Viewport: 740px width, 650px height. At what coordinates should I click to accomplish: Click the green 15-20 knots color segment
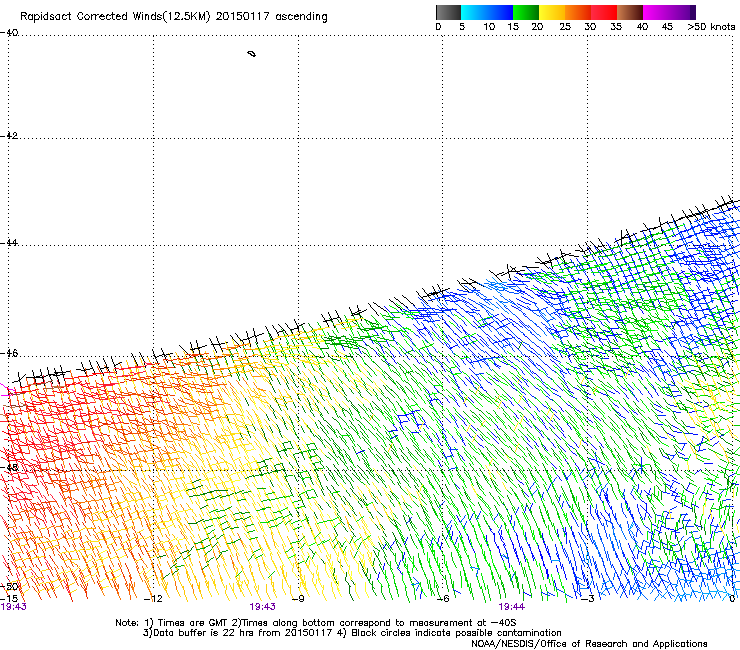click(x=526, y=12)
